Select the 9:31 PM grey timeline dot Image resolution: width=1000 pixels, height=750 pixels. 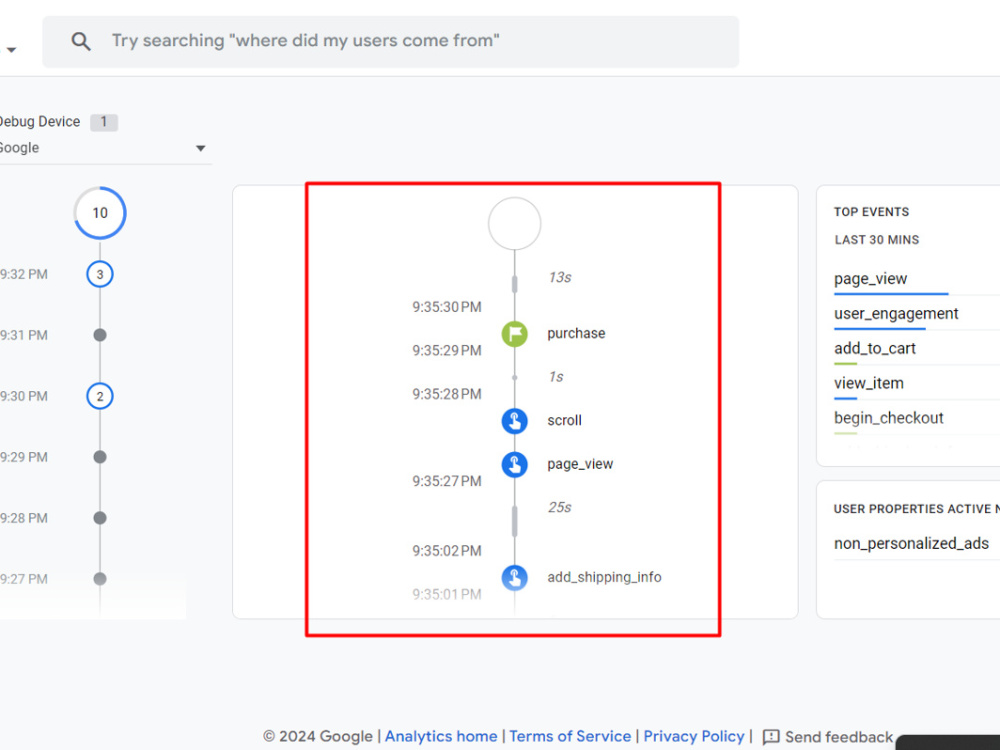(x=100, y=335)
